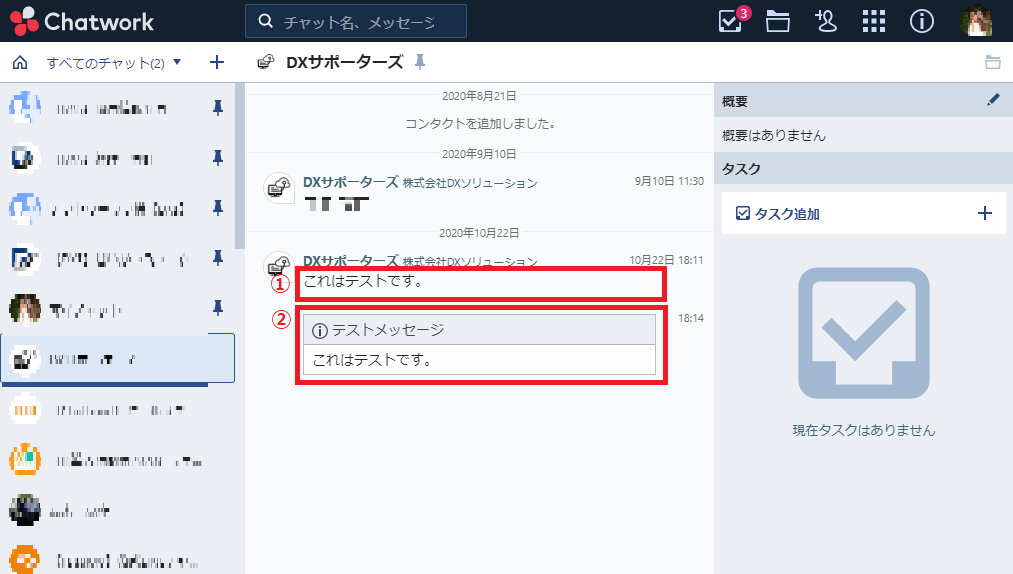Click the DXサポーターズ sender name on 10月22日 message
The width and height of the screenshot is (1013, 574).
click(x=351, y=260)
